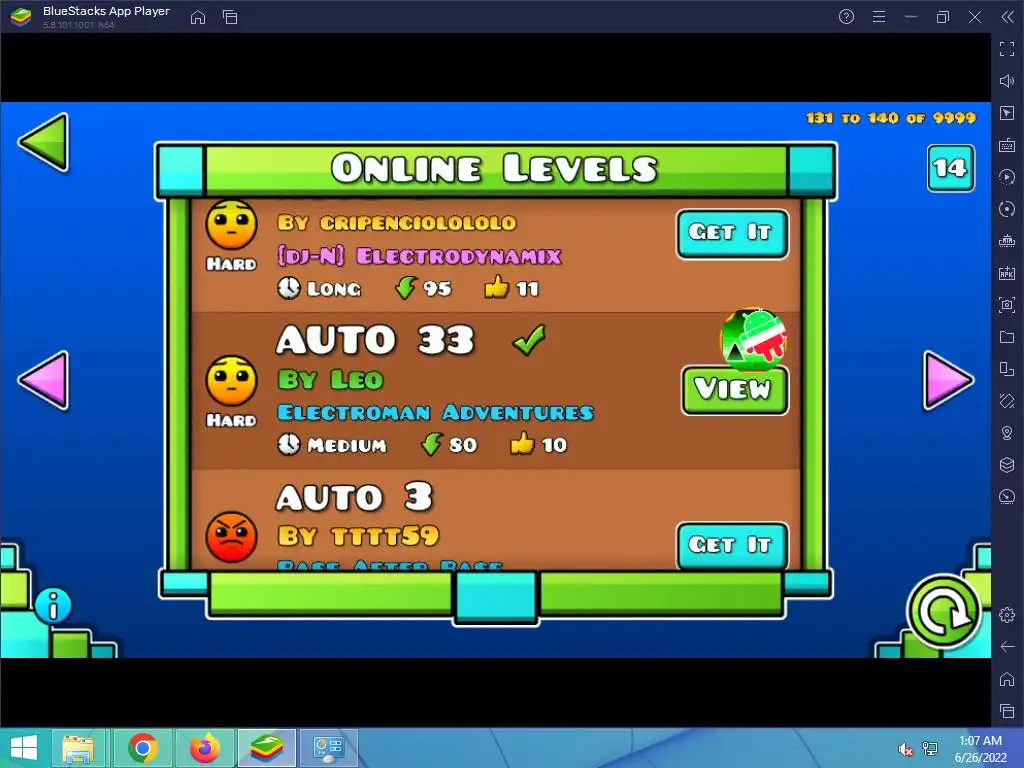Click View button for Auto 33
The height and width of the screenshot is (768, 1024).
tap(735, 390)
